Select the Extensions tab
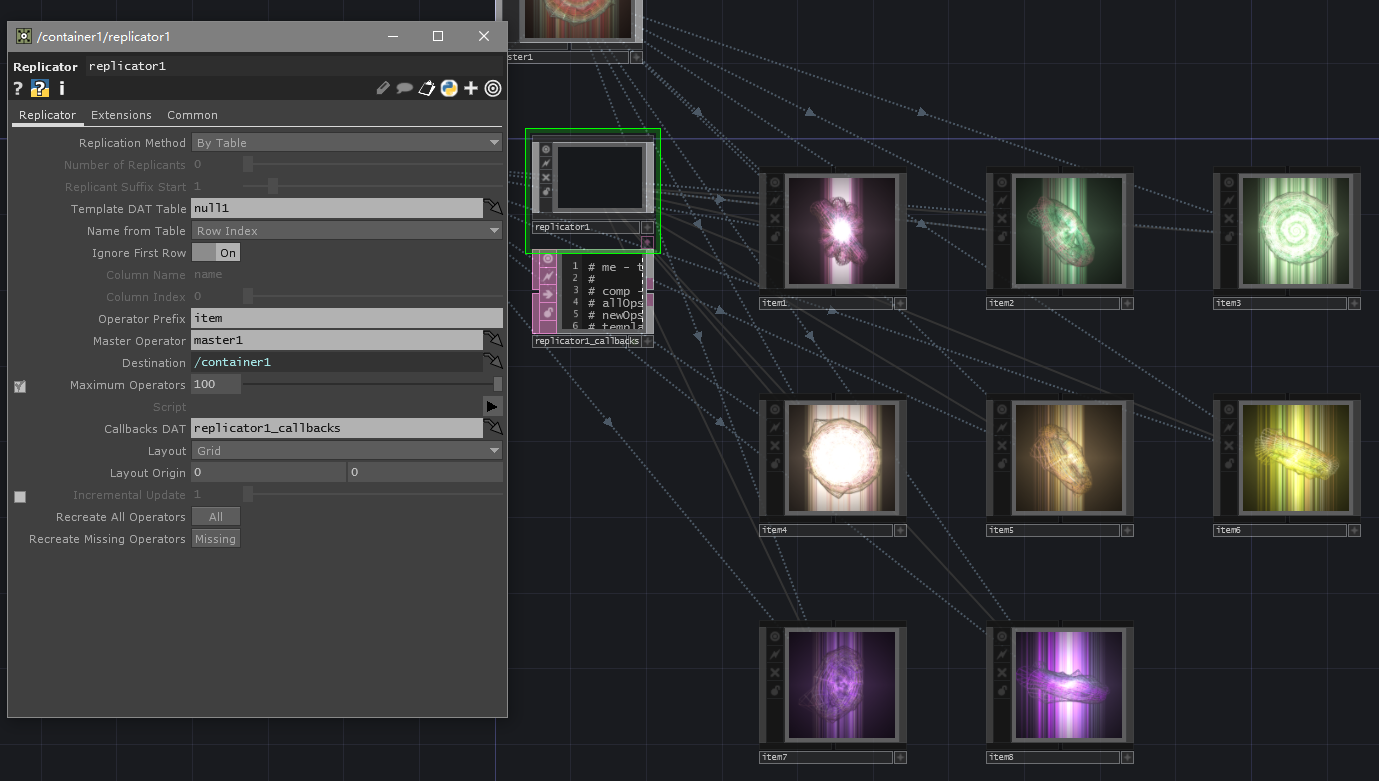Viewport: 1379px width, 781px height. [x=121, y=115]
